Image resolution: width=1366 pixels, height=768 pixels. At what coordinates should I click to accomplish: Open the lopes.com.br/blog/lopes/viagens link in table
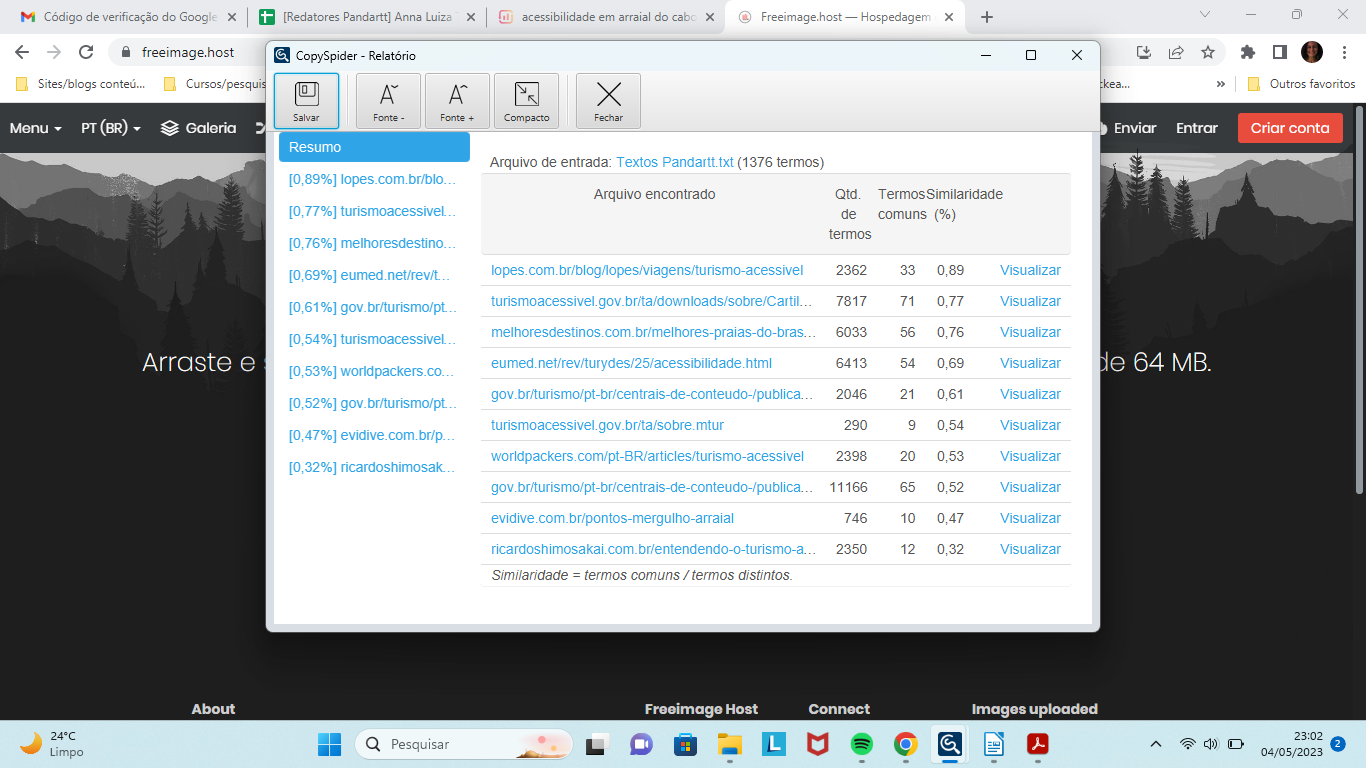click(647, 270)
